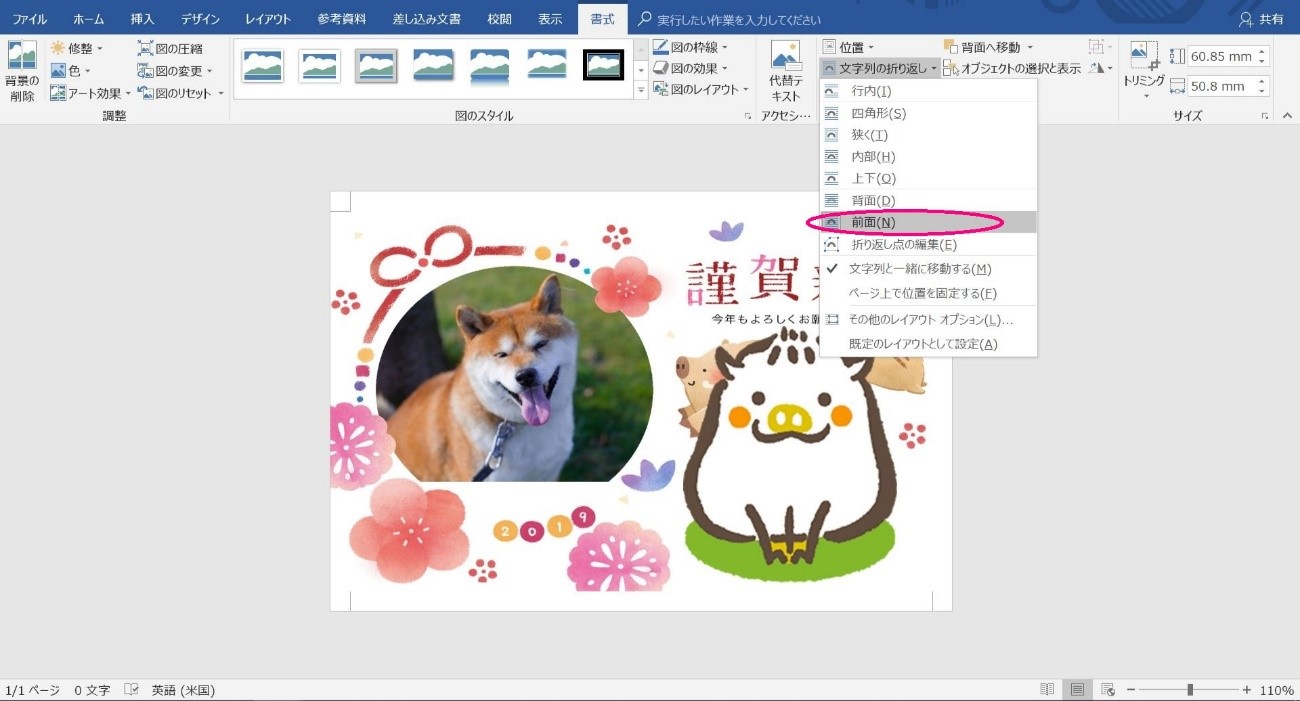The image size is (1300, 701).
Task: Open the Picture Effects (図の効果) dropdown
Action: coord(690,68)
